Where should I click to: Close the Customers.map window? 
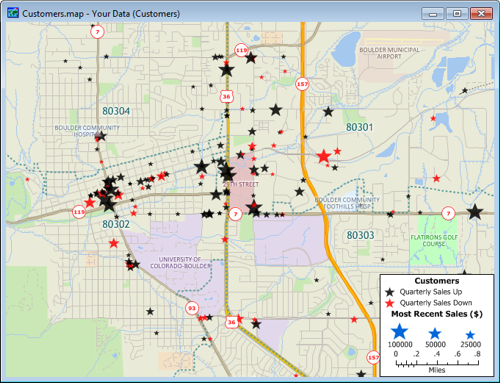481,14
